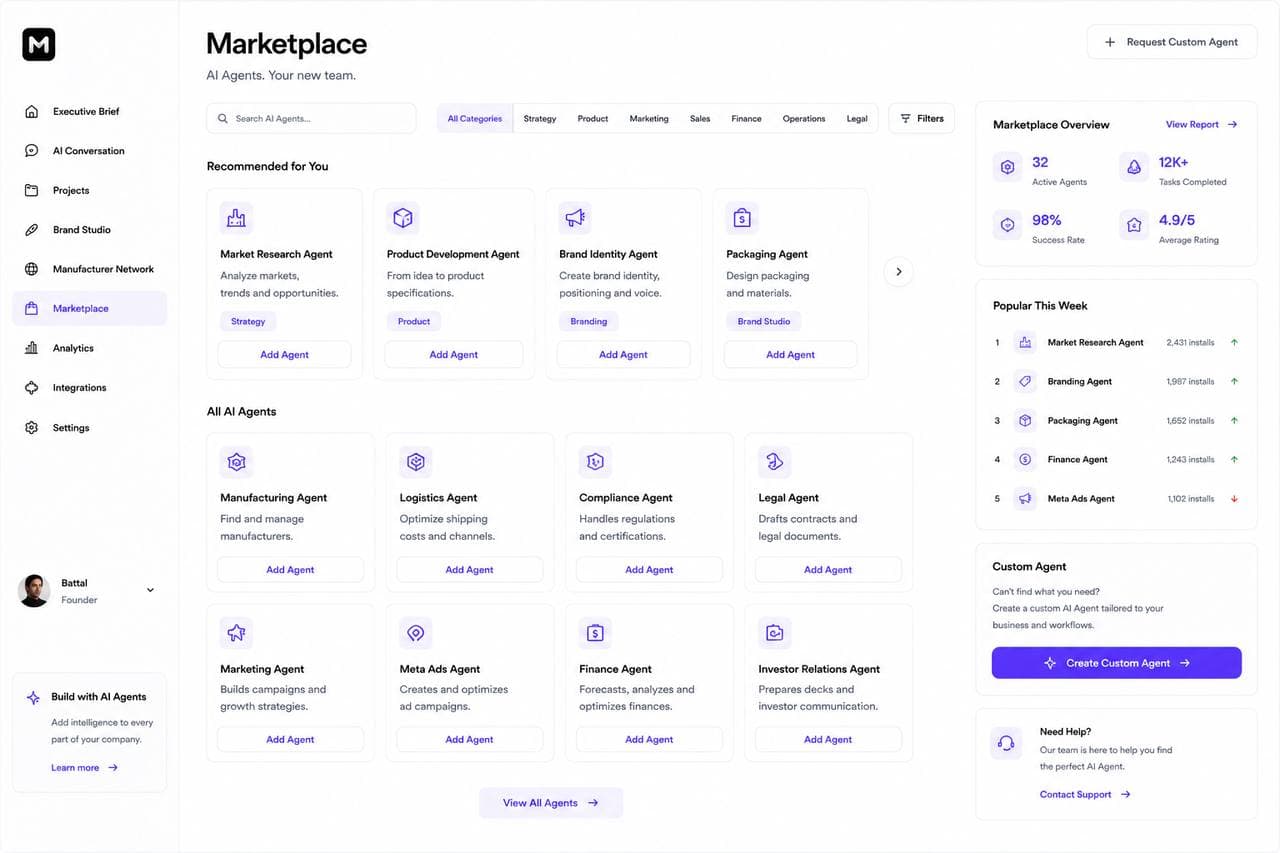Click the M logo icon
Screen dimensions: 1280x853
coord(39,44)
